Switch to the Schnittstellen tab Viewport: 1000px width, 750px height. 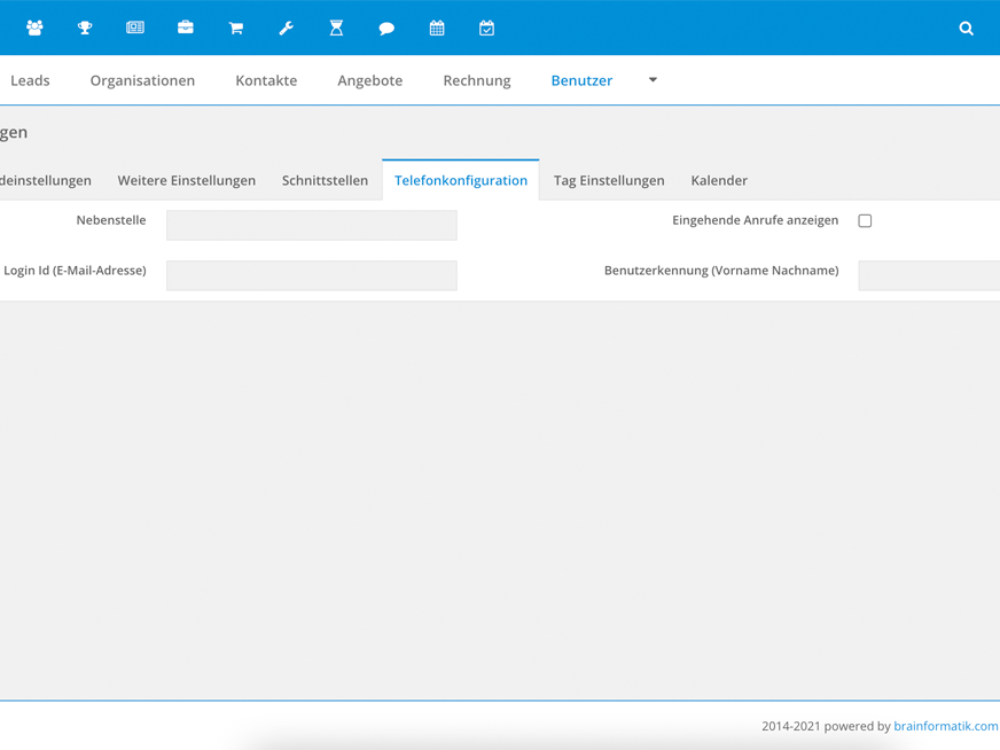(325, 181)
